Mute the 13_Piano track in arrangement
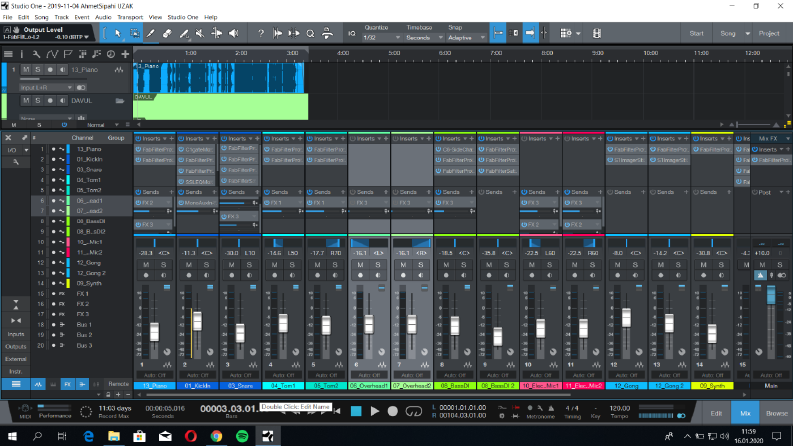Image resolution: width=793 pixels, height=446 pixels. click(x=26, y=70)
